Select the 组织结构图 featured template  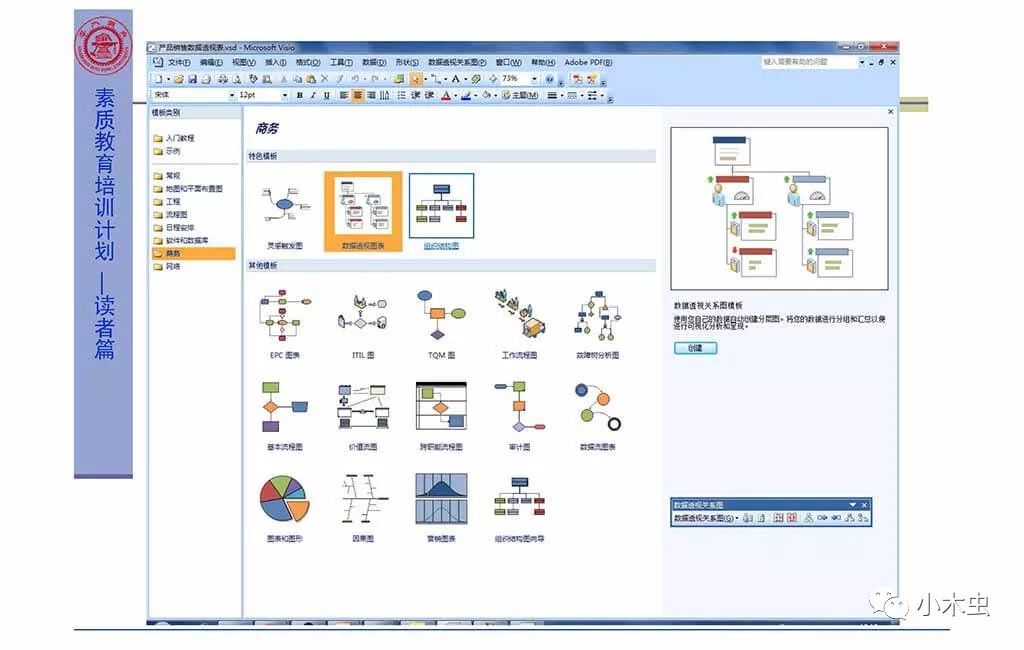click(441, 211)
